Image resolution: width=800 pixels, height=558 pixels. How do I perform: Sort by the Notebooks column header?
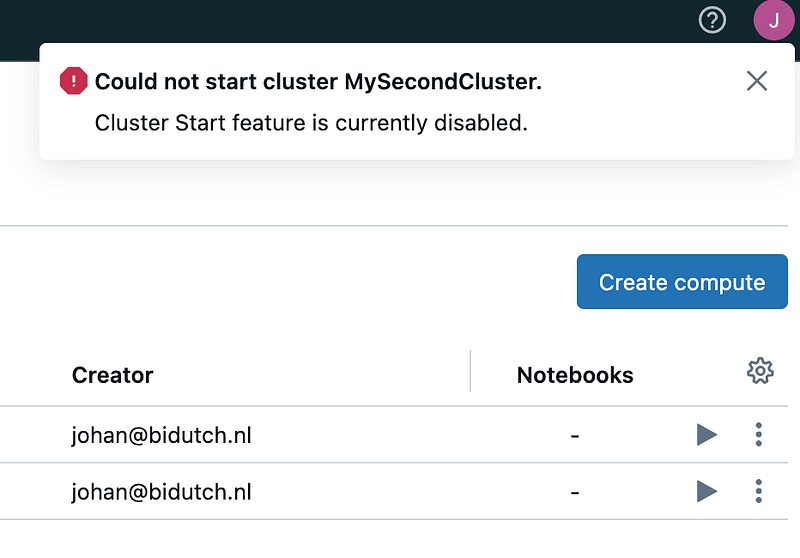[575, 375]
